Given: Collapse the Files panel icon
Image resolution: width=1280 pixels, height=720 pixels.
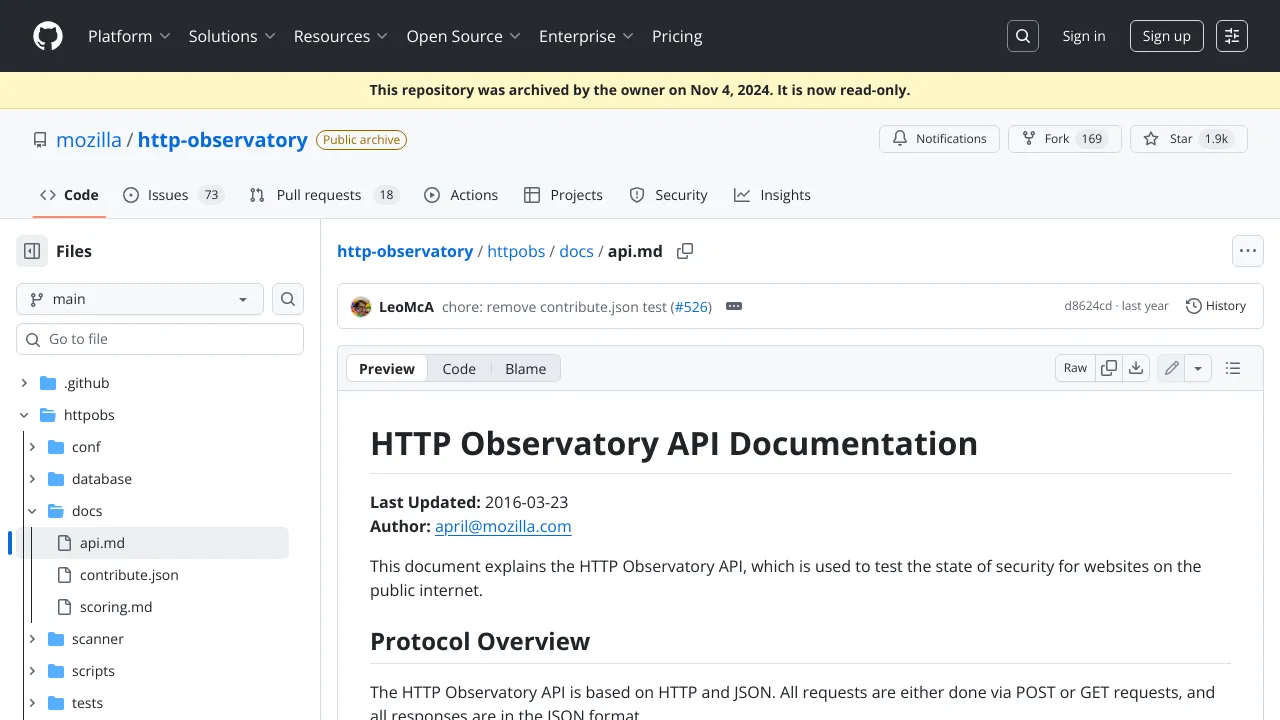Looking at the screenshot, I should [x=32, y=251].
